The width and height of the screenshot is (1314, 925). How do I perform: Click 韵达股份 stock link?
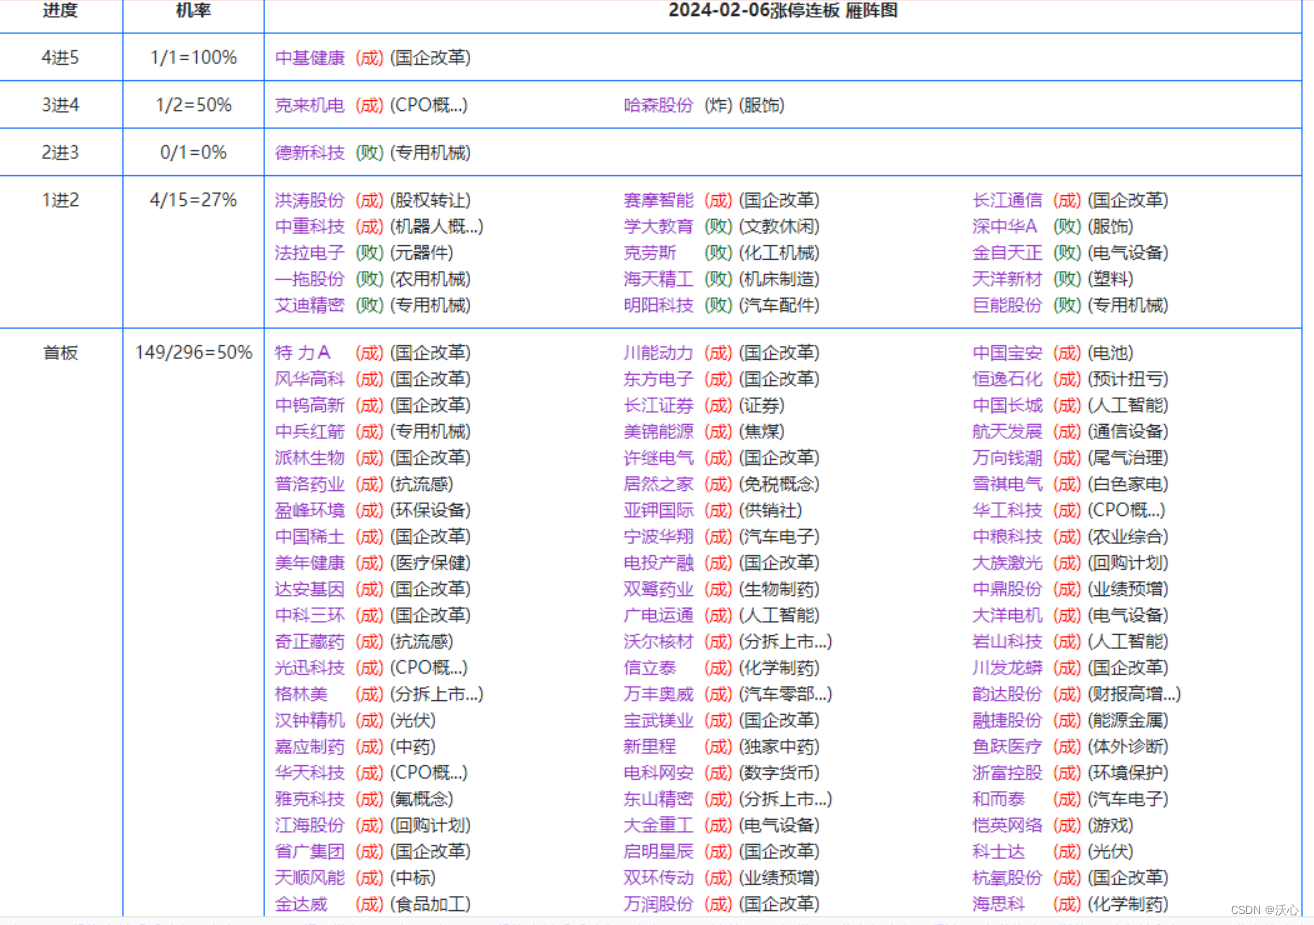(x=1007, y=694)
